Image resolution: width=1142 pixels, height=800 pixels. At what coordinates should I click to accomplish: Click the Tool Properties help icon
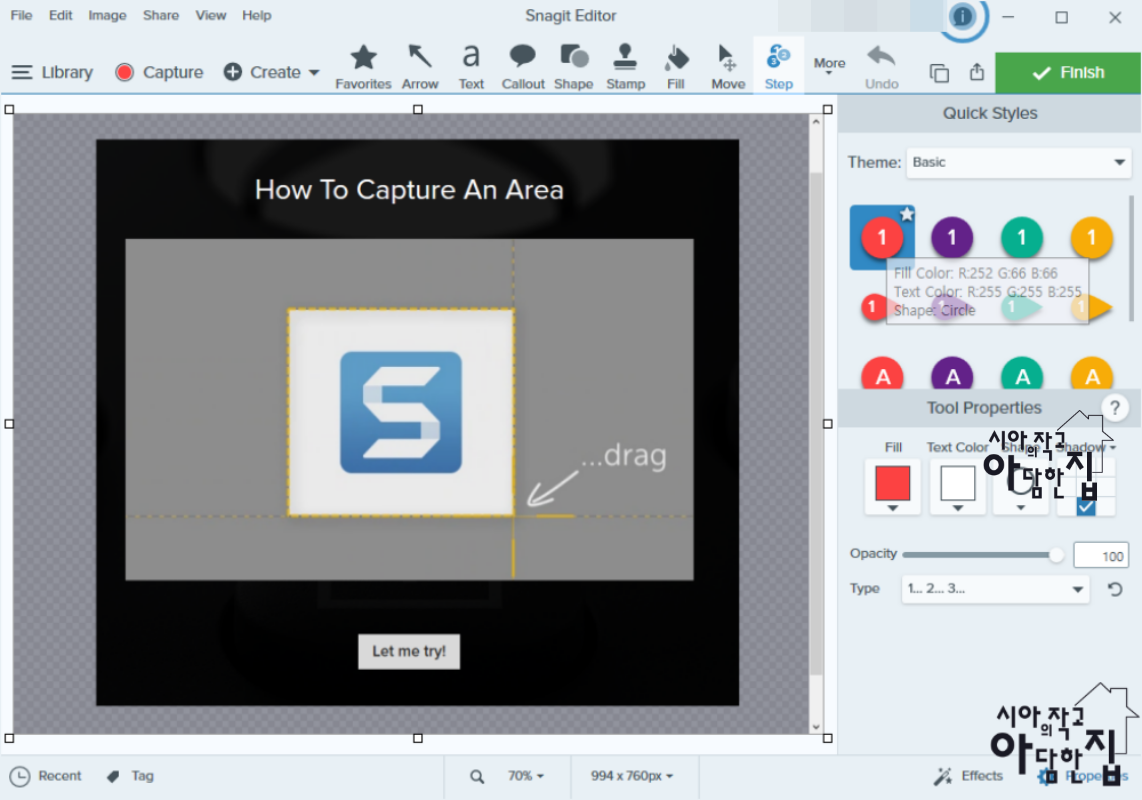(1114, 408)
